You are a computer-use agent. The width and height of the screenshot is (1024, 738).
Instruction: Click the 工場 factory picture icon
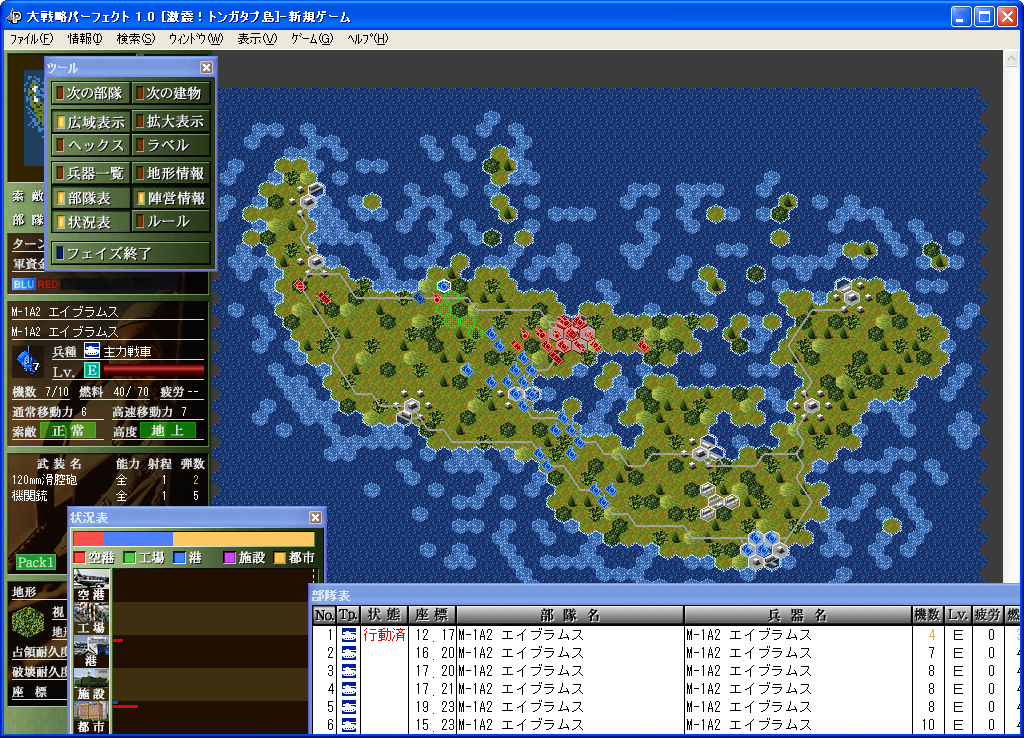pyautogui.click(x=91, y=618)
